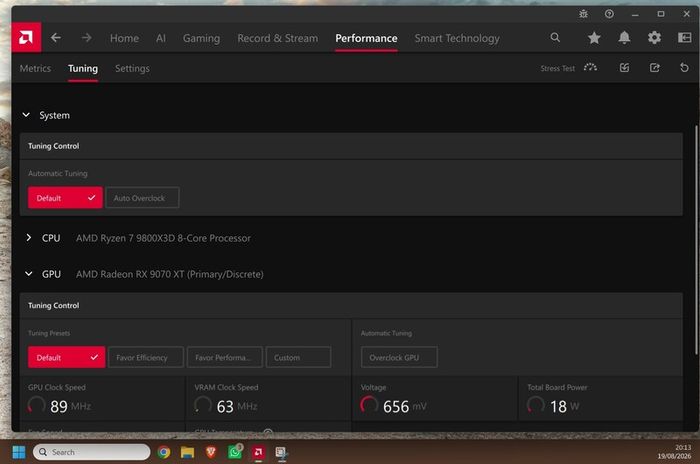This screenshot has width=700, height=464.
Task: Click AMD Software taskbar icon
Action: 258,452
